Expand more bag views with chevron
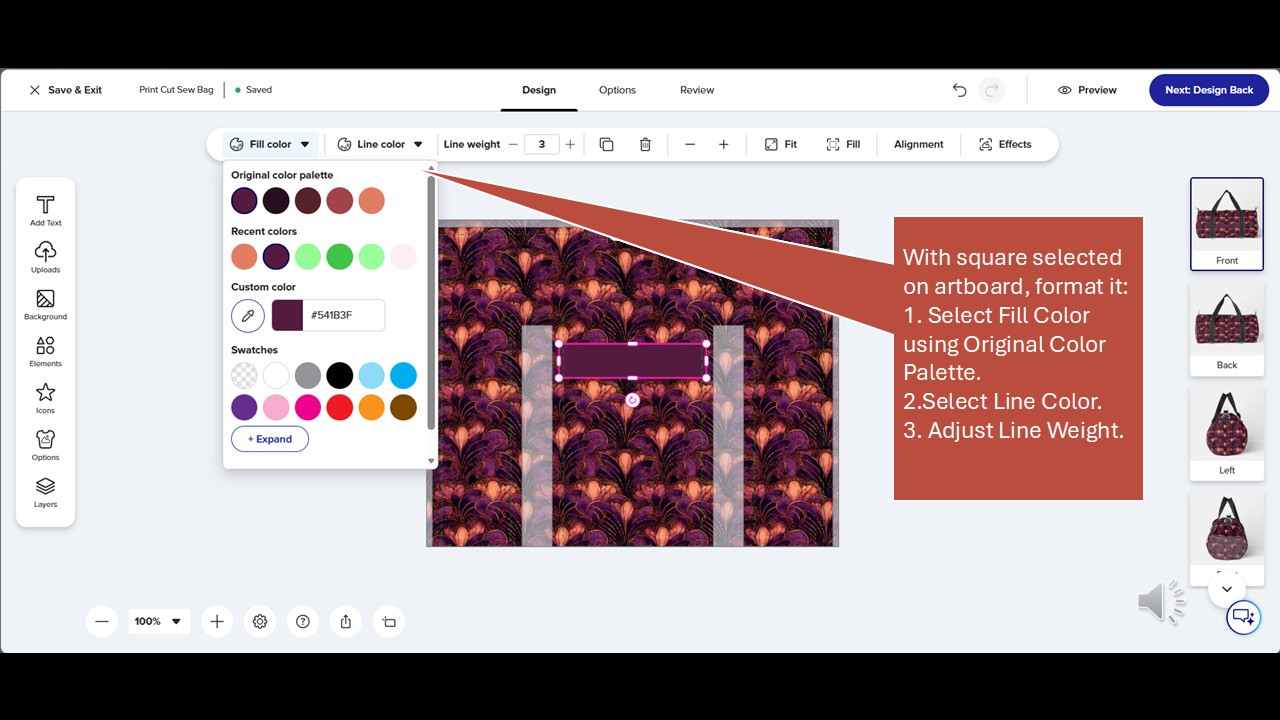 1227,589
